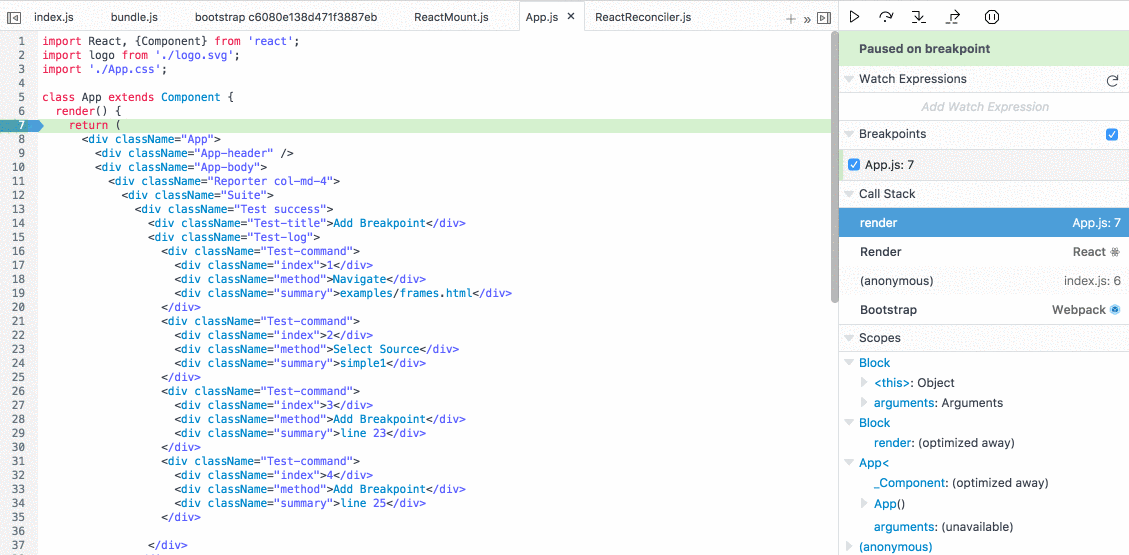
Task: Click the new tab plus icon
Action: (791, 18)
